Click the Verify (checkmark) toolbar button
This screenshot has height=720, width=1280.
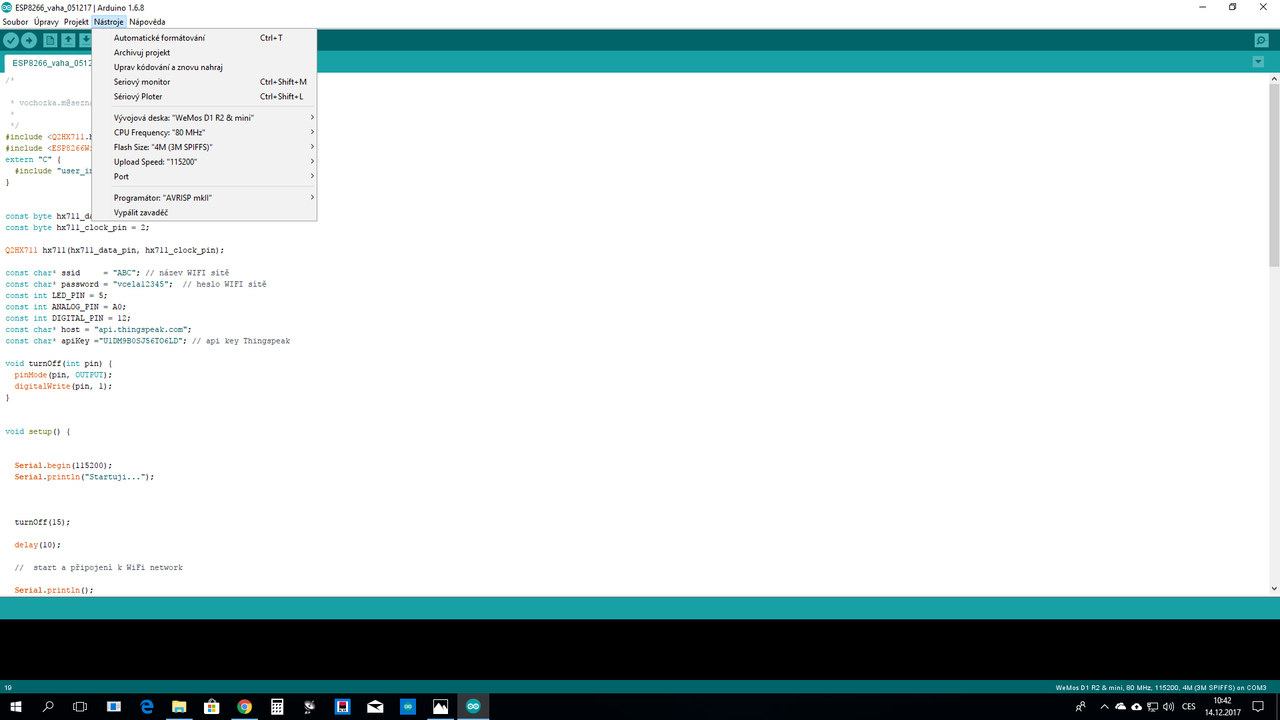pyautogui.click(x=12, y=40)
